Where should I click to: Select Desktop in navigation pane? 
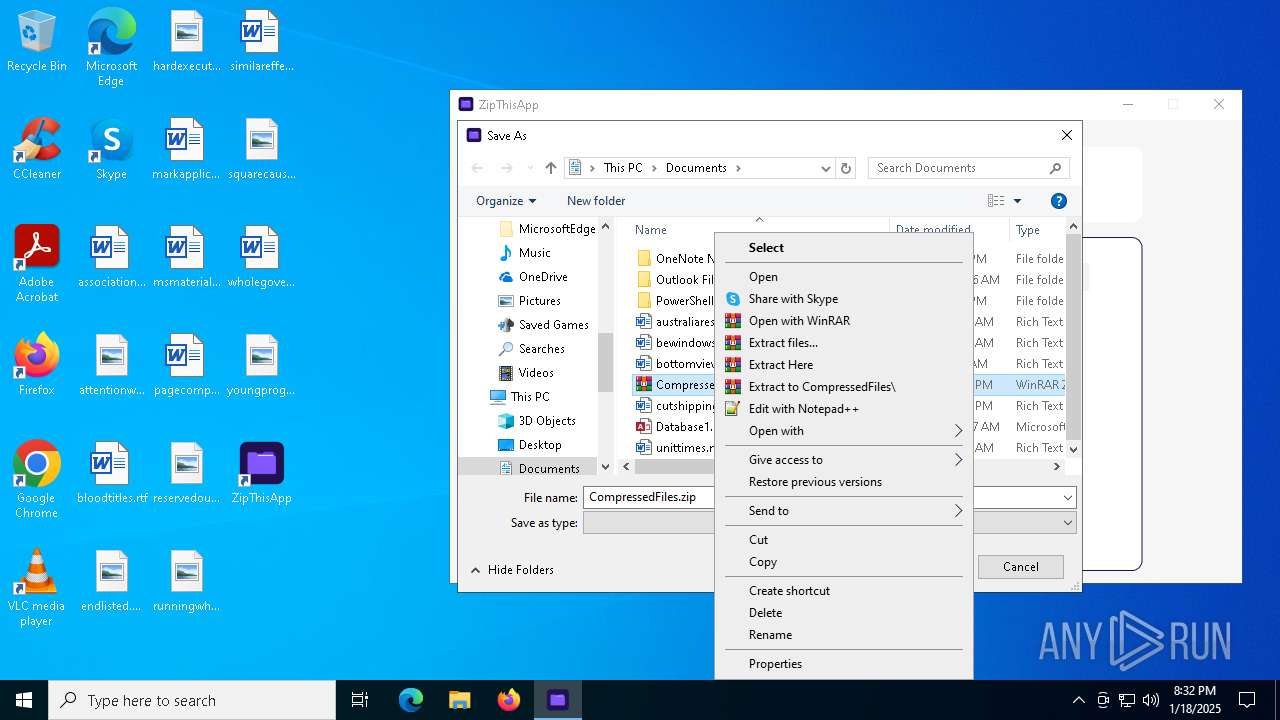coord(540,445)
